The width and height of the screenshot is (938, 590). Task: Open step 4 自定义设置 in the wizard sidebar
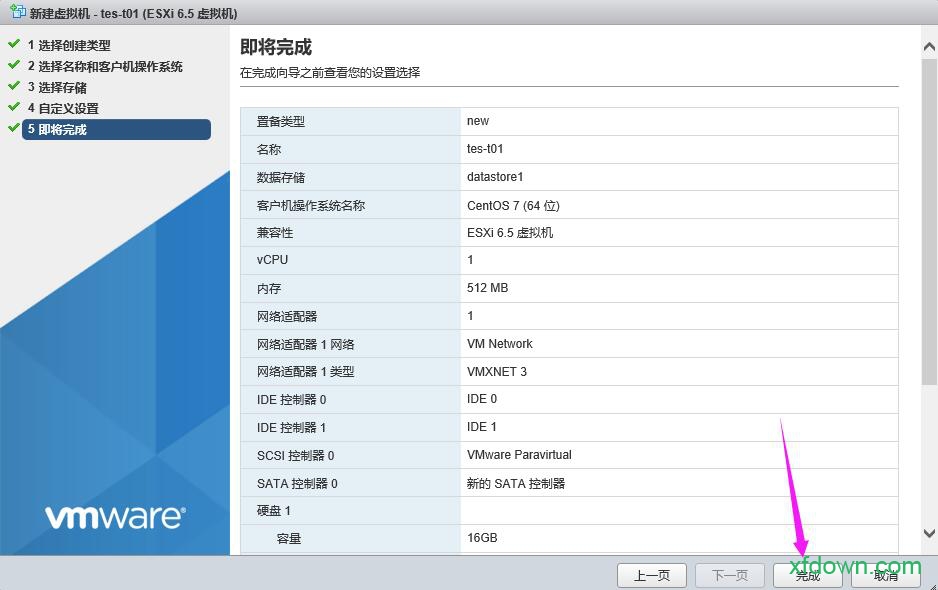pyautogui.click(x=66, y=108)
